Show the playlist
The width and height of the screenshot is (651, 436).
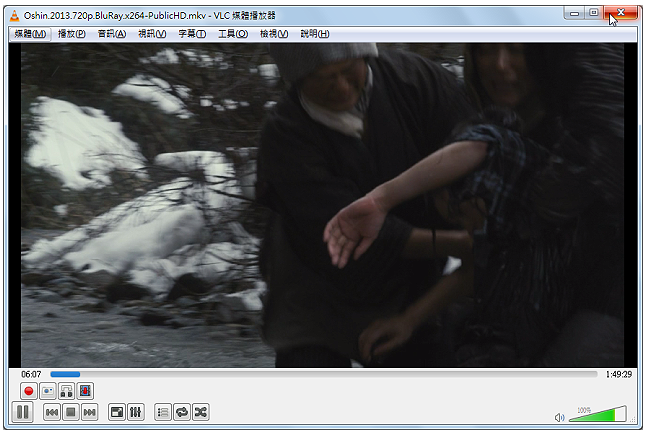tap(163, 412)
